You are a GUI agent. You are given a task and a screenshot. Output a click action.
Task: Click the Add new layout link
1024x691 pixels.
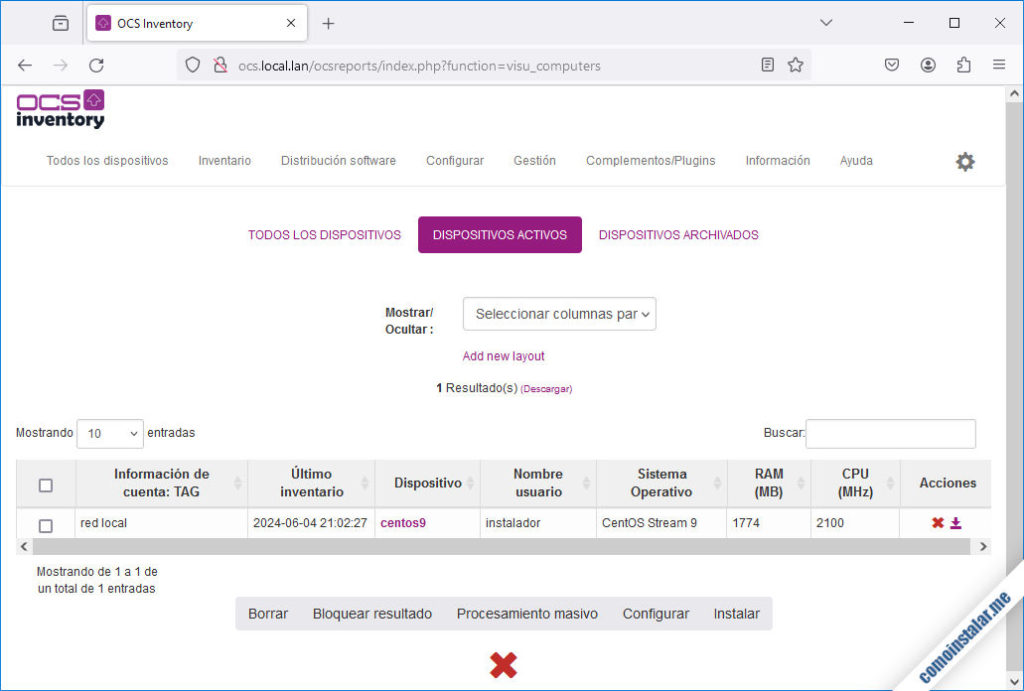click(503, 356)
